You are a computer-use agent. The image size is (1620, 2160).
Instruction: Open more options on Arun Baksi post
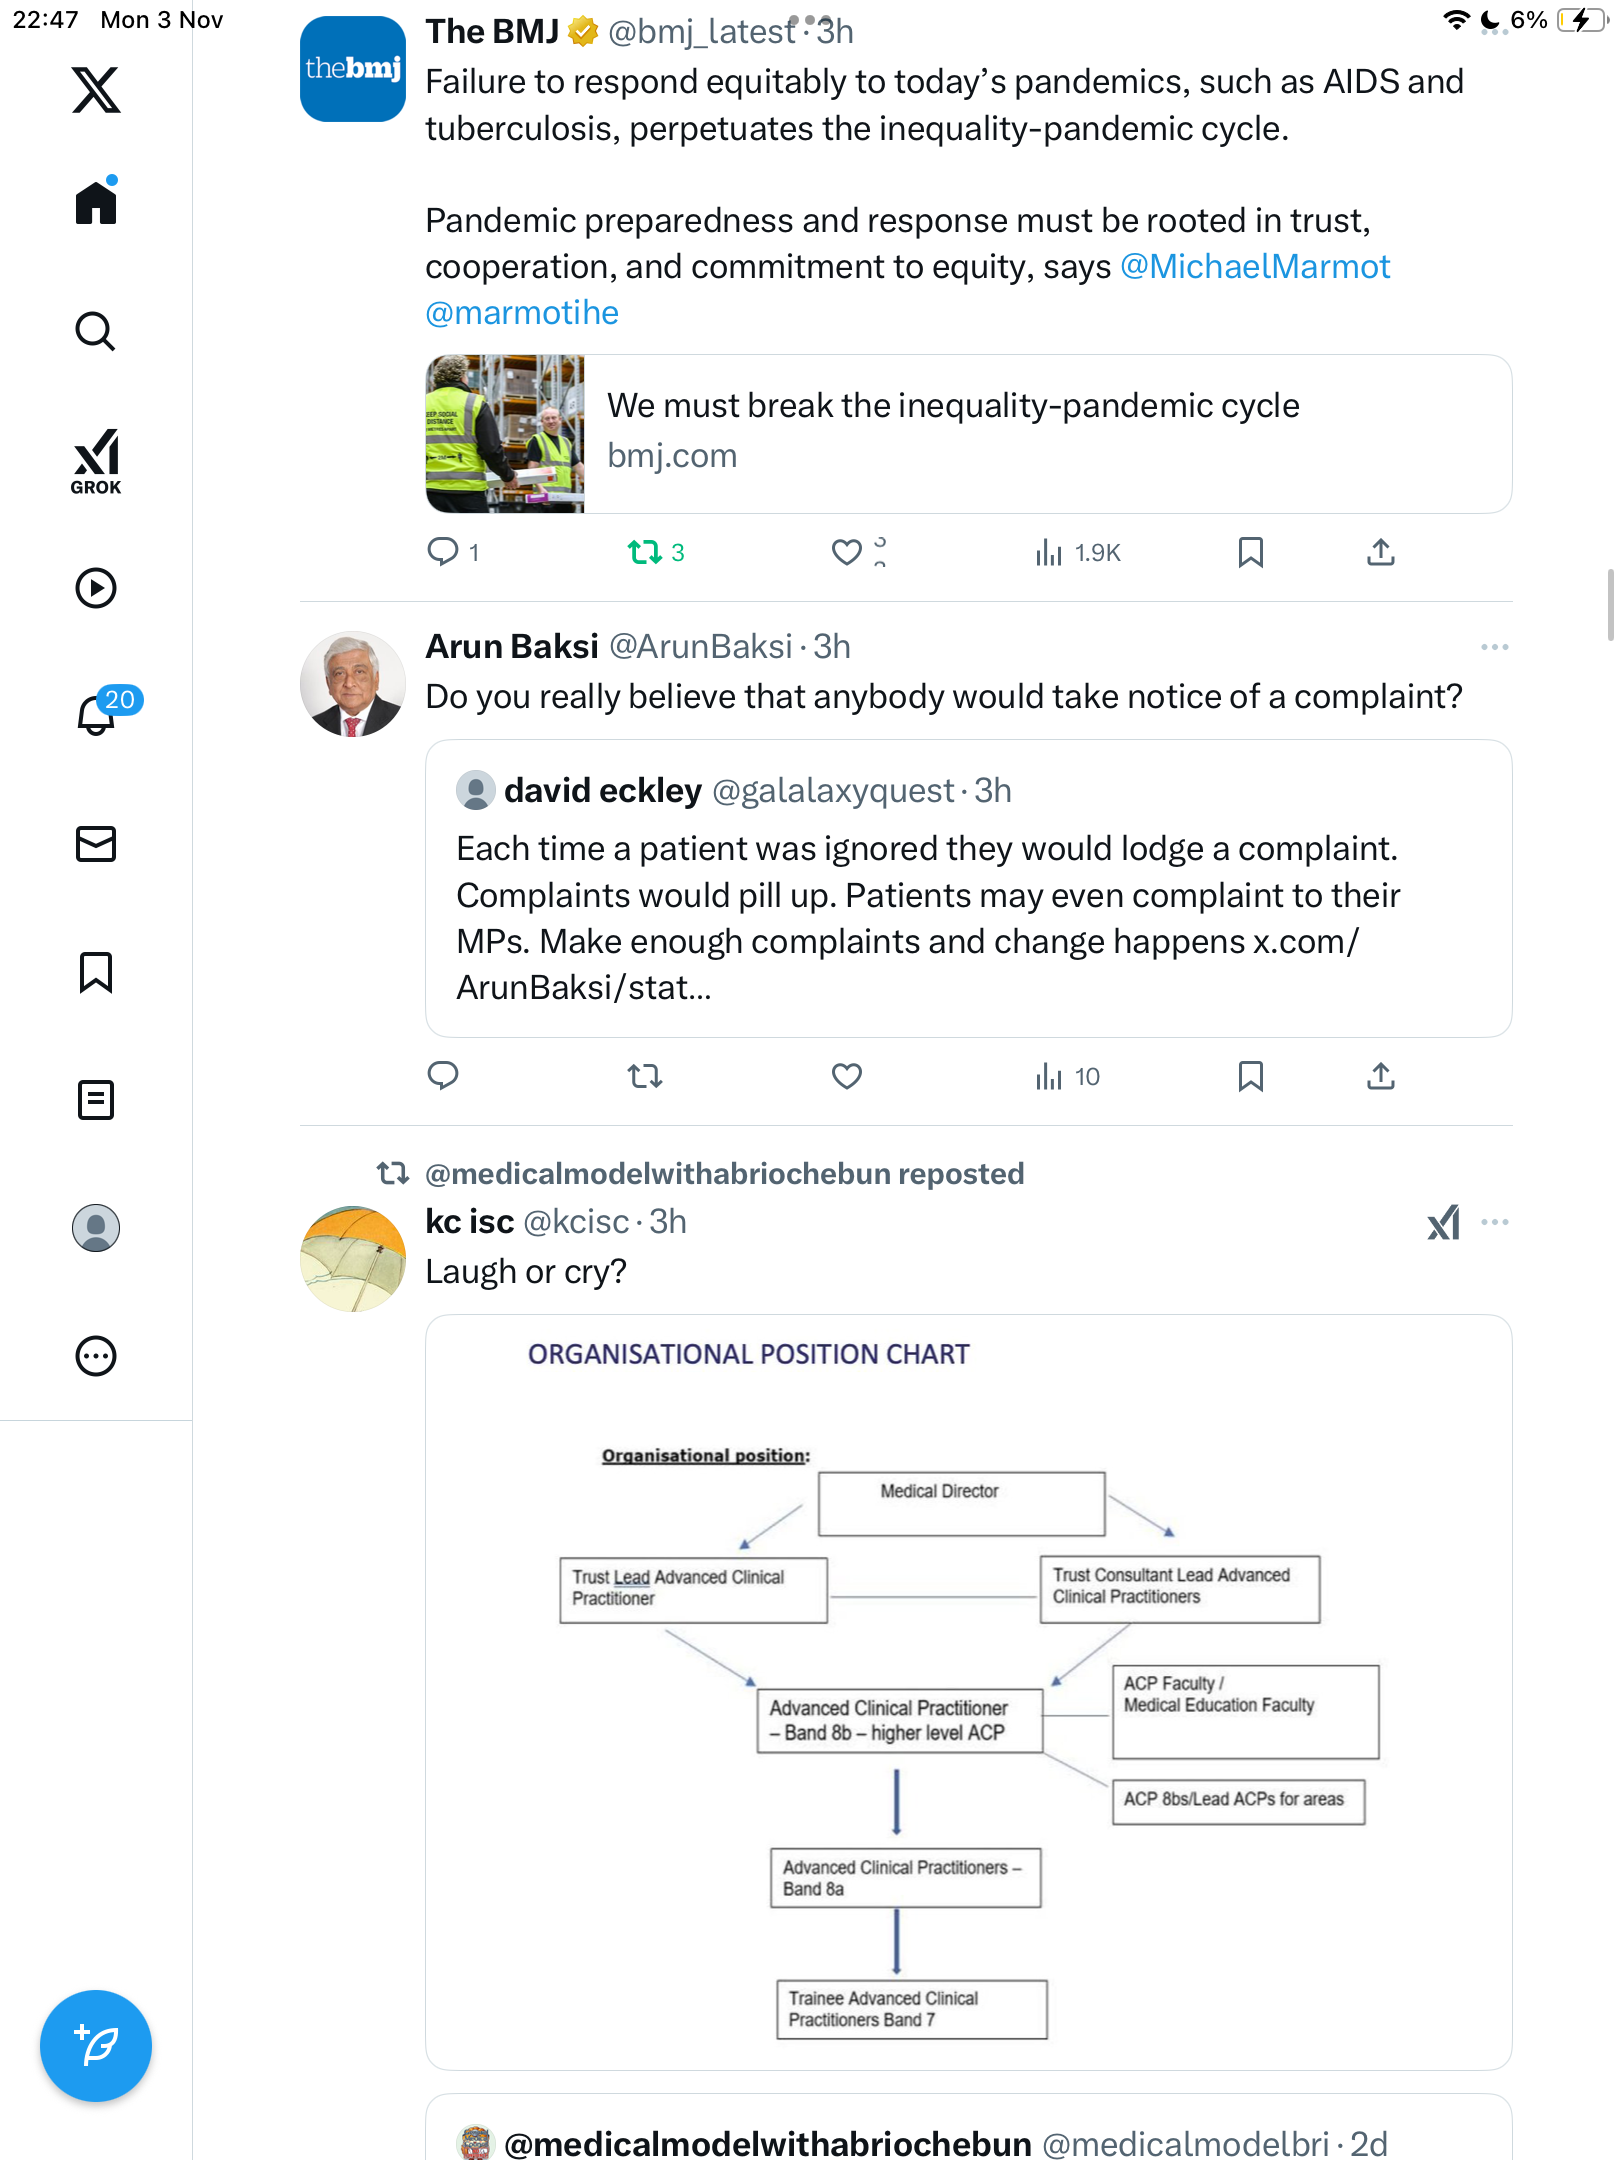1495,647
